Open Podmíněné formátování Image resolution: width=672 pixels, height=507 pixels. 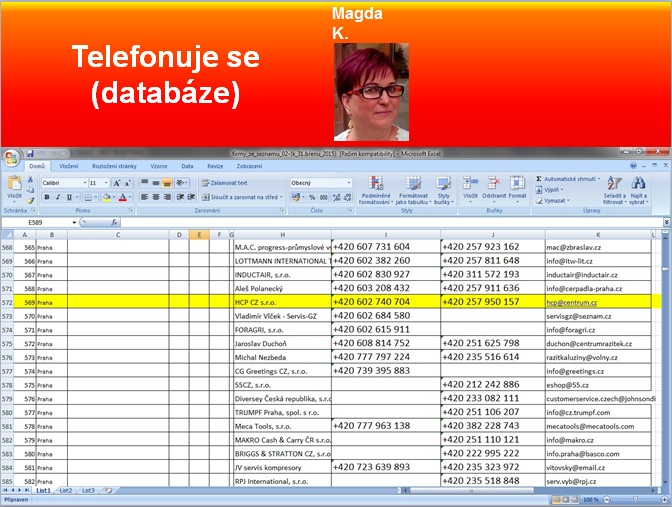(x=375, y=191)
